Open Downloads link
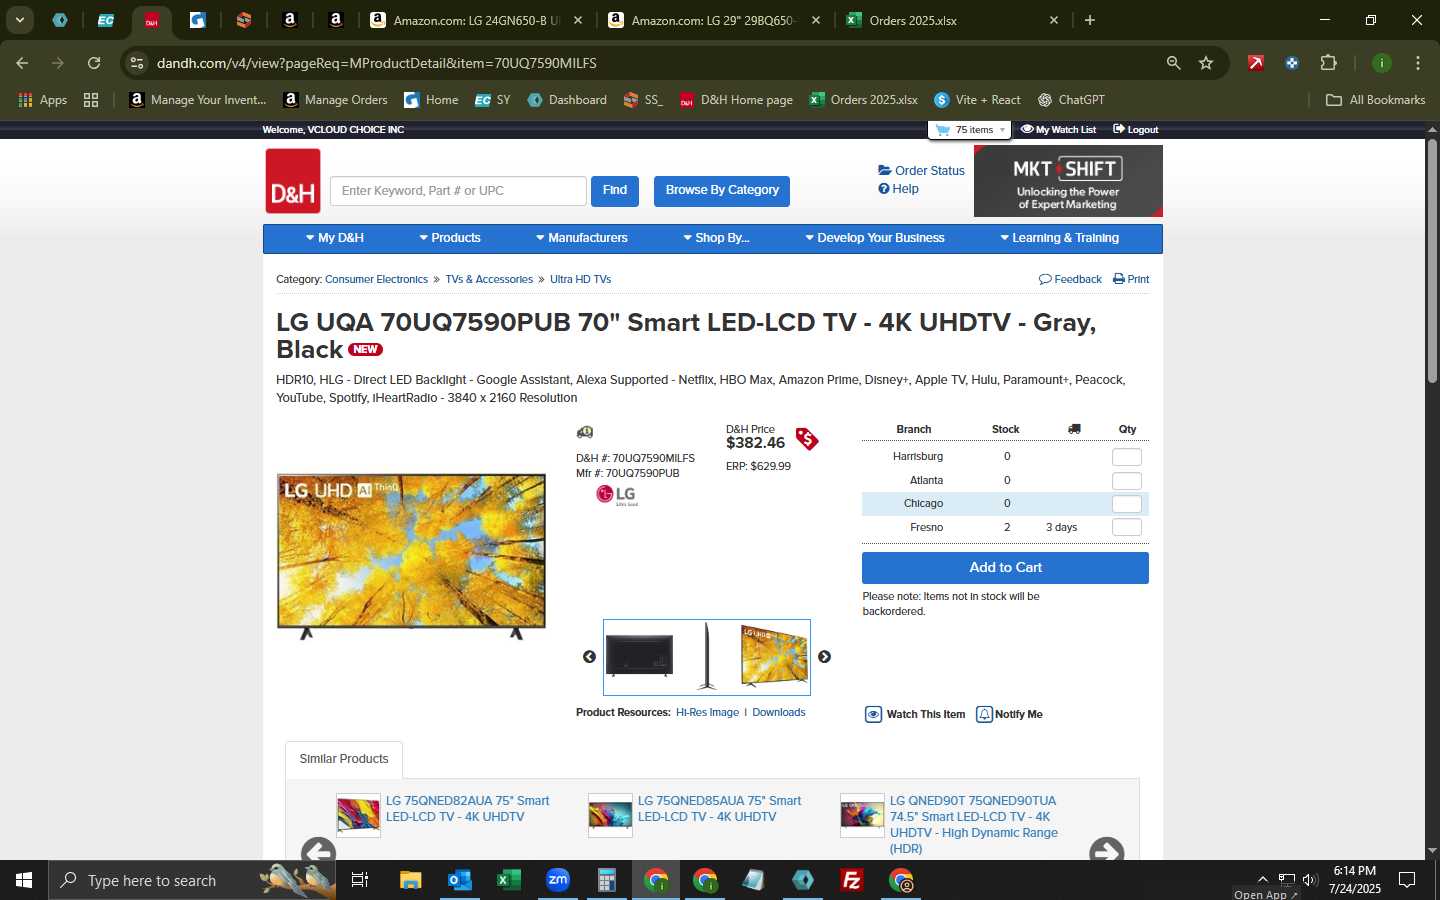This screenshot has width=1440, height=900. tap(779, 713)
